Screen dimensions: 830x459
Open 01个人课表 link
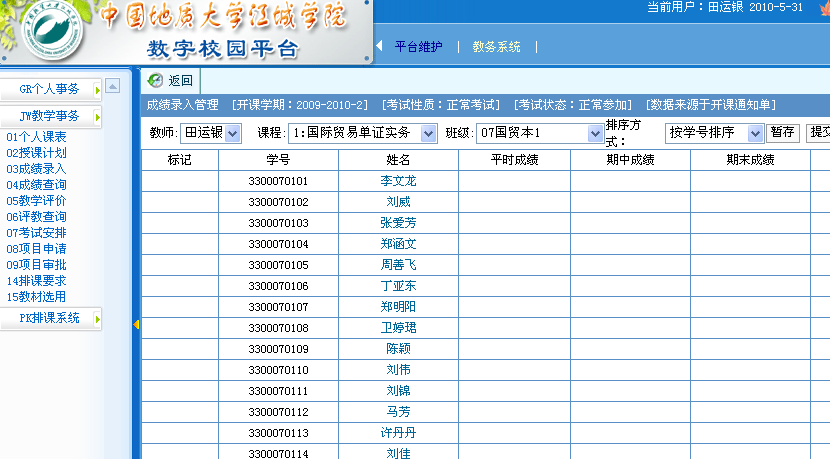click(37, 137)
